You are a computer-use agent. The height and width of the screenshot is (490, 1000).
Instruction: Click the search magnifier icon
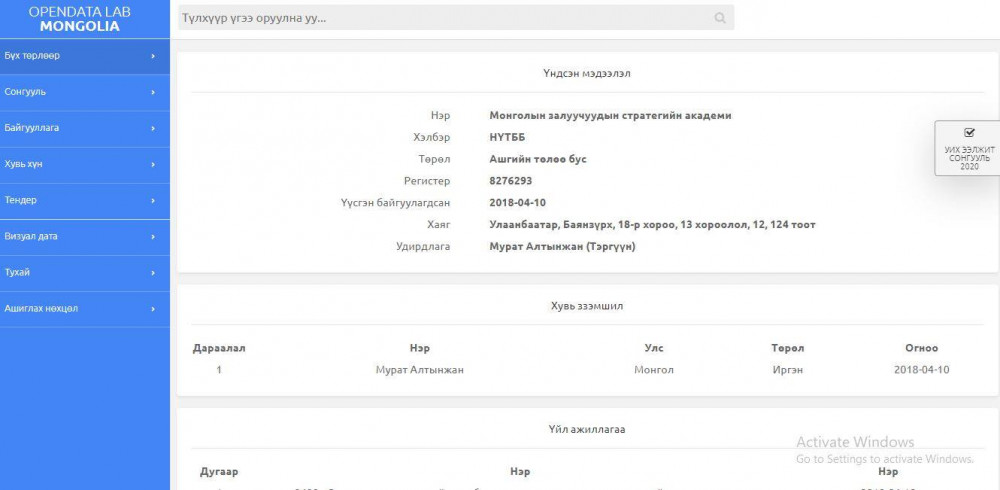(x=720, y=18)
